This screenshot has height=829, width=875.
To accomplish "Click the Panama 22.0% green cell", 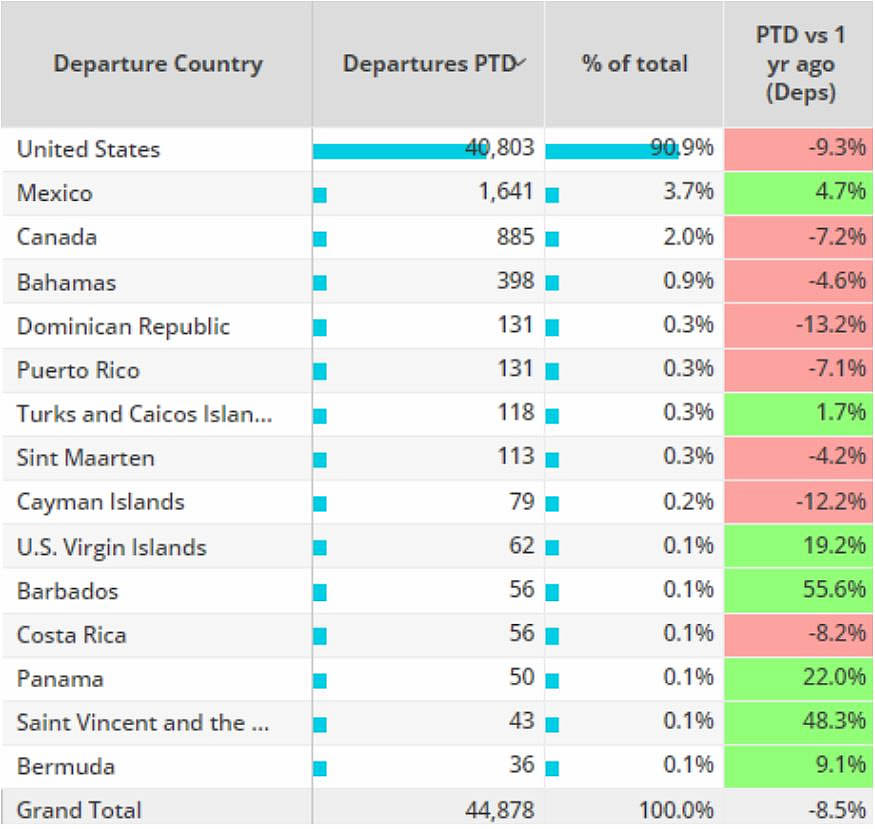I will [798, 678].
